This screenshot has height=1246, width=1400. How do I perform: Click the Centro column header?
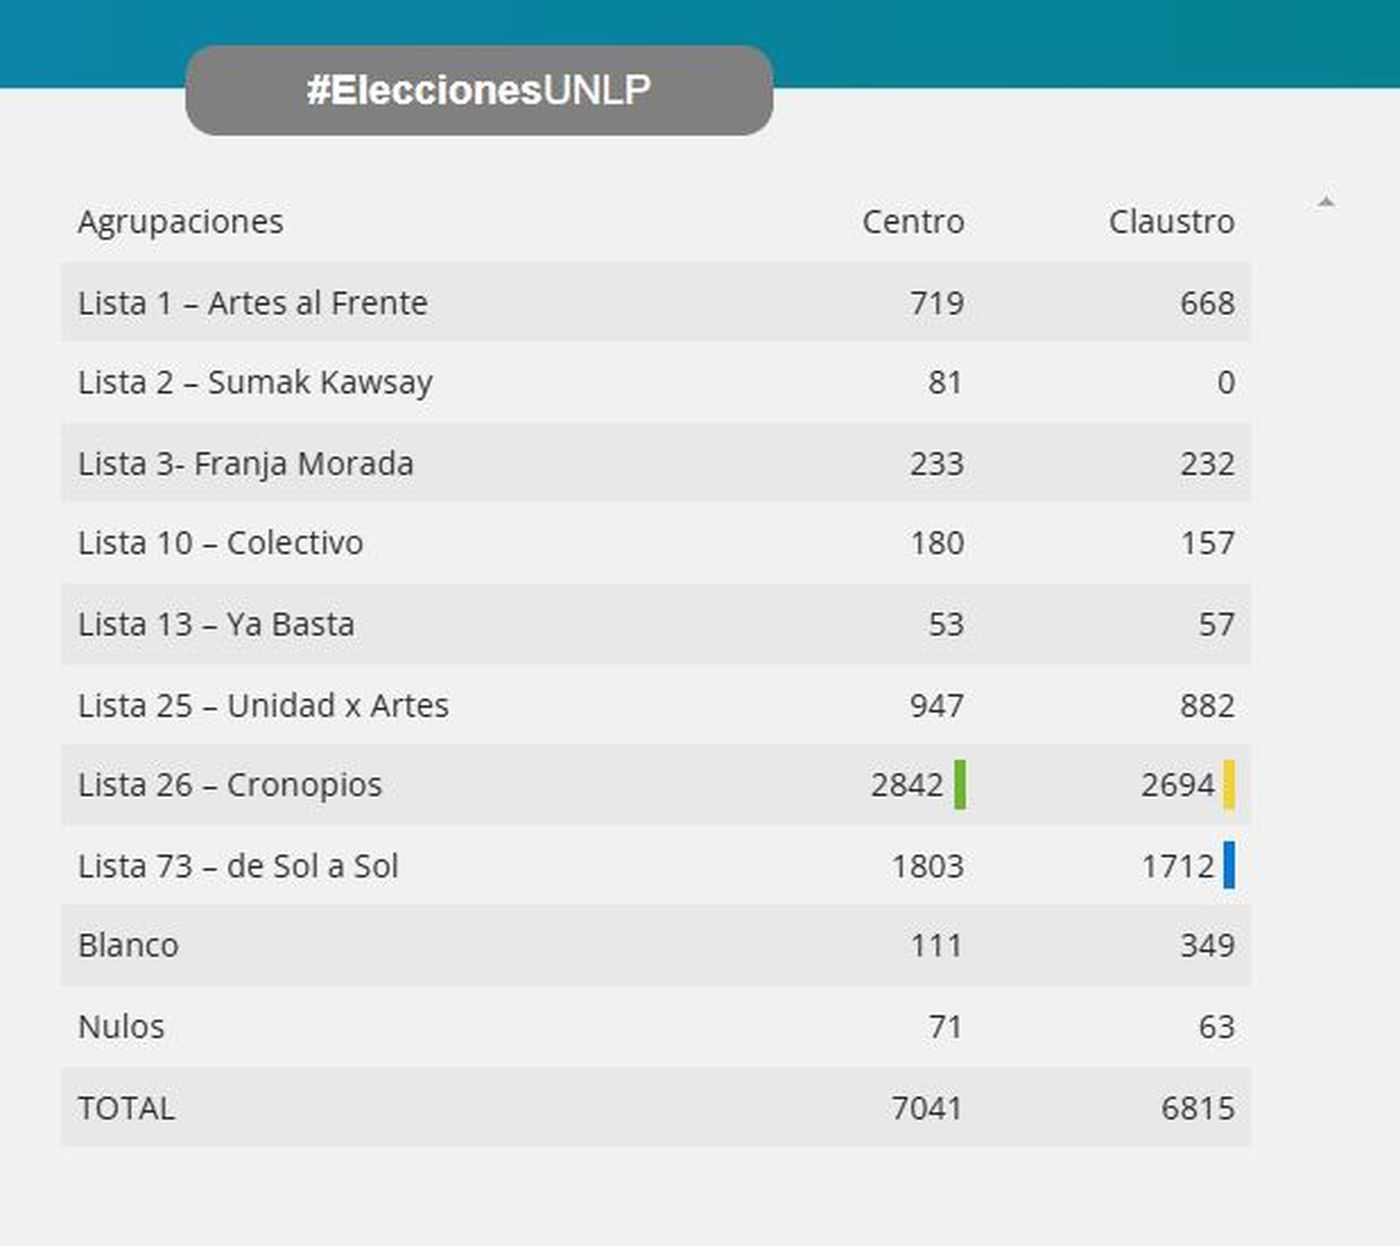click(913, 221)
